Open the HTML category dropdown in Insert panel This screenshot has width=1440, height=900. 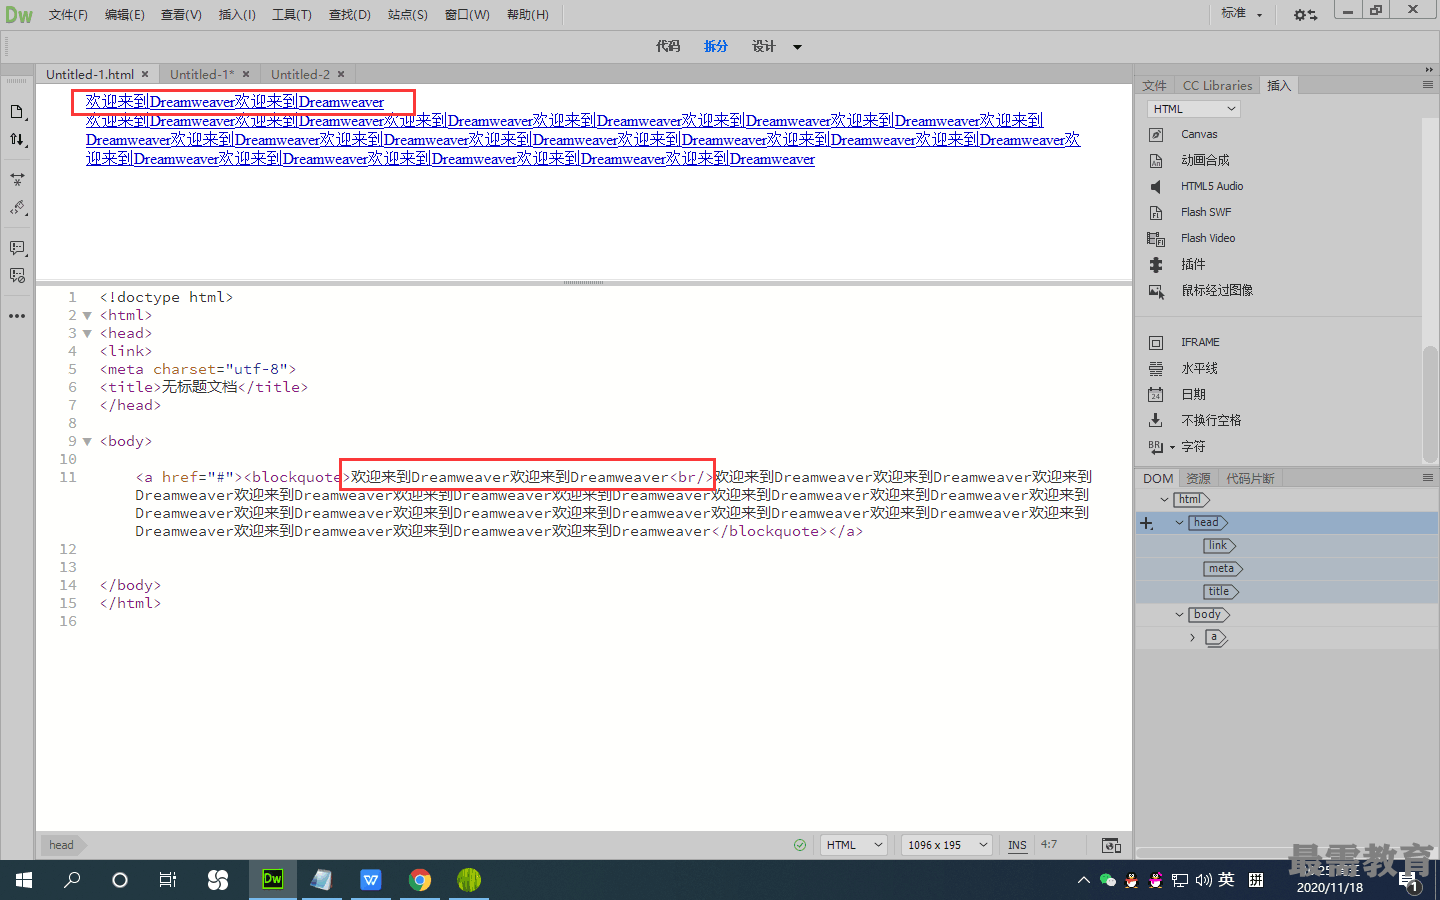point(1194,109)
